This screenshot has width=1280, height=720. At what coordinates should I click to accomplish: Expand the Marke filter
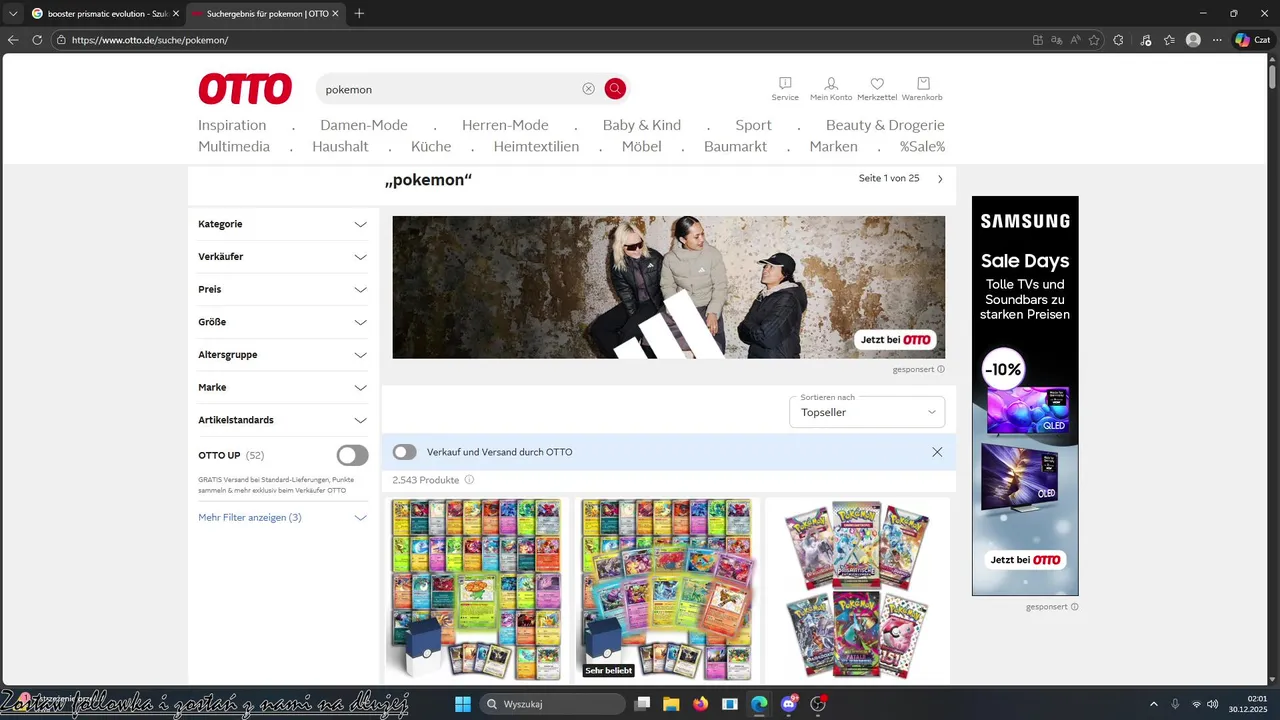coord(283,387)
